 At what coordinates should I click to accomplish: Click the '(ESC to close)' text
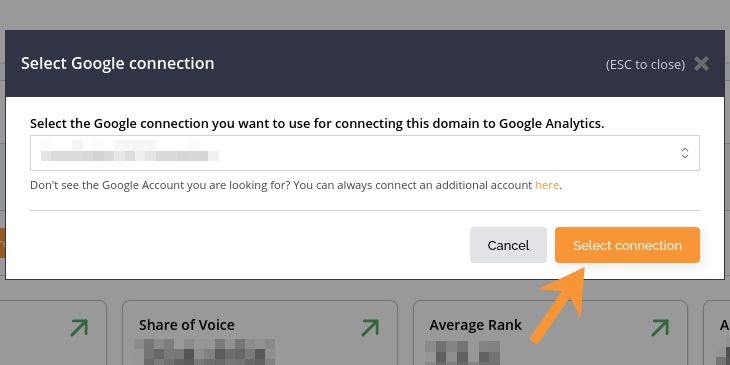point(645,64)
